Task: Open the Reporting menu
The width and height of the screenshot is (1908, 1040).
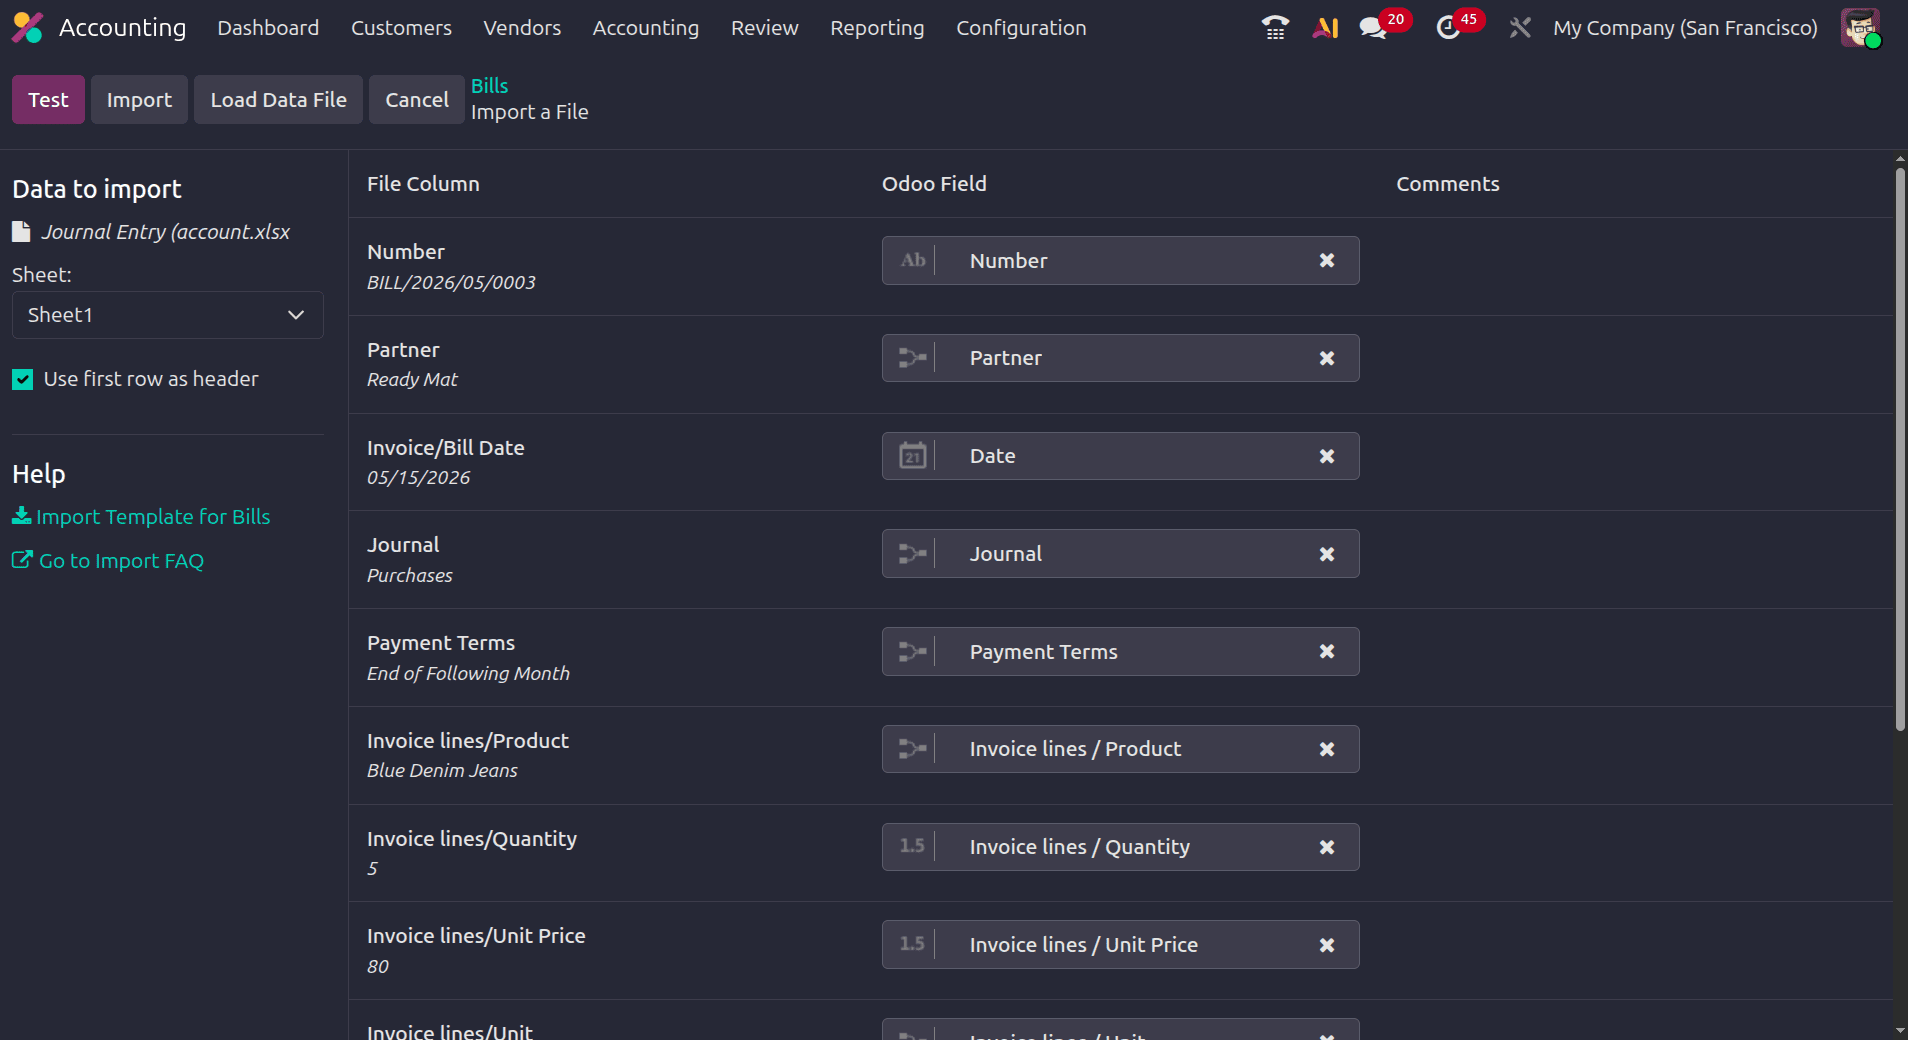Action: (x=877, y=28)
